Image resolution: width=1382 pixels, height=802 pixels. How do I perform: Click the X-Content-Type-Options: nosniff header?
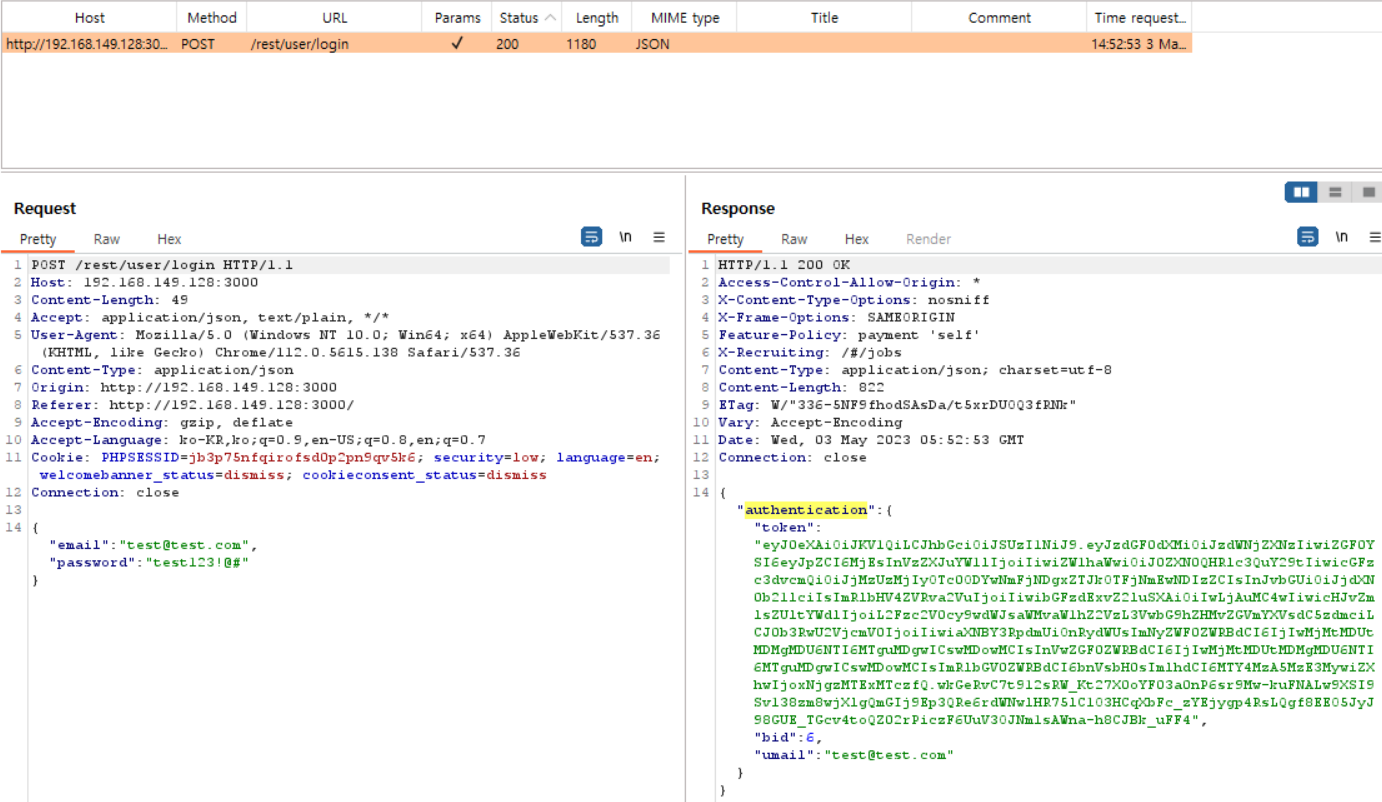(853, 300)
